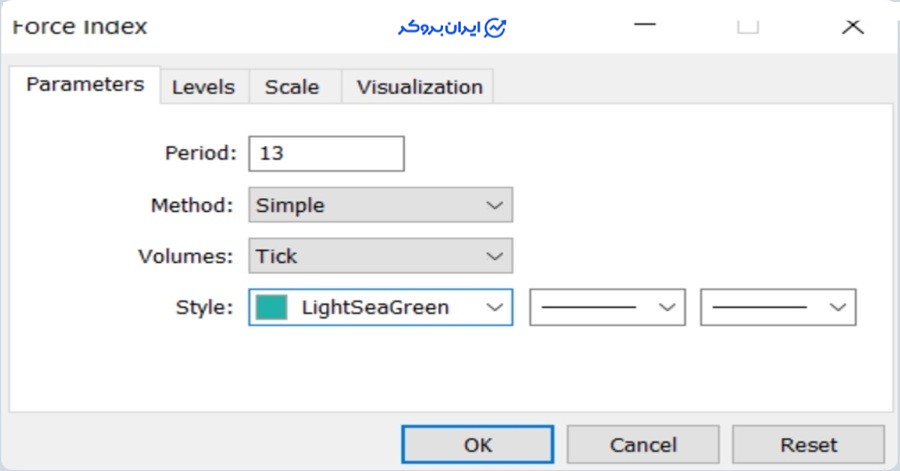This screenshot has height=471, width=900.
Task: Click the chevron of the LightSeaGreen dropdown
Action: click(494, 308)
